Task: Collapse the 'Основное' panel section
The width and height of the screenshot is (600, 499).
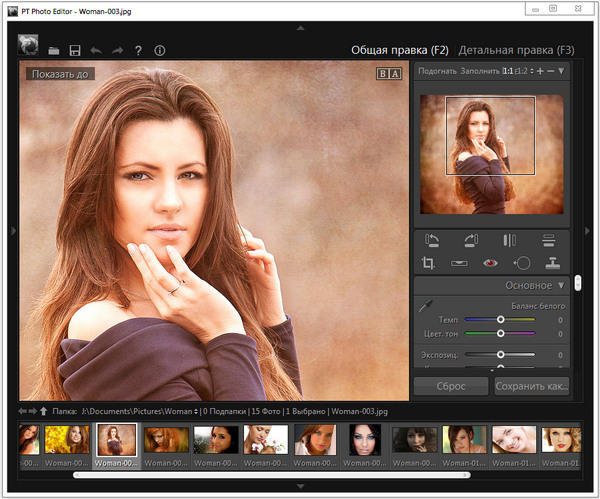Action: tap(560, 285)
